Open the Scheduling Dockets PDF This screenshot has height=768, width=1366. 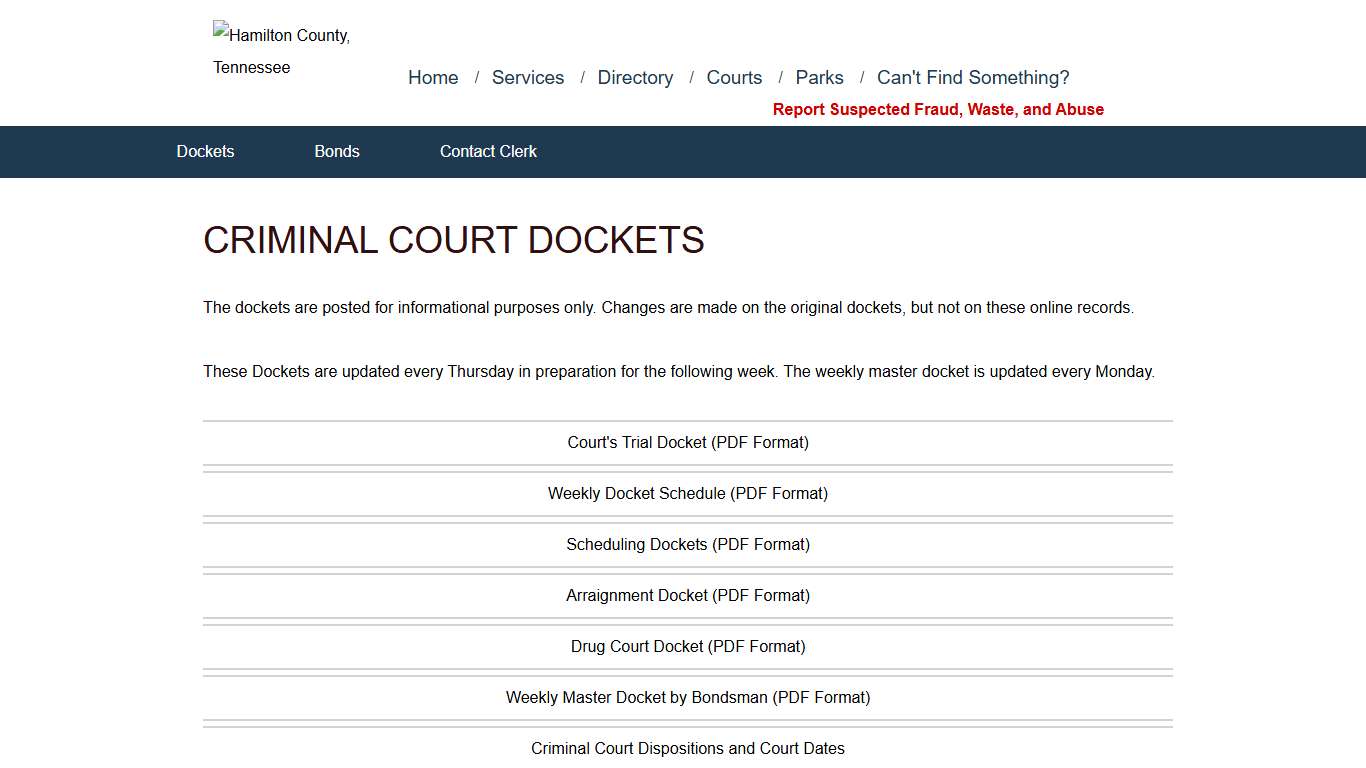(688, 544)
